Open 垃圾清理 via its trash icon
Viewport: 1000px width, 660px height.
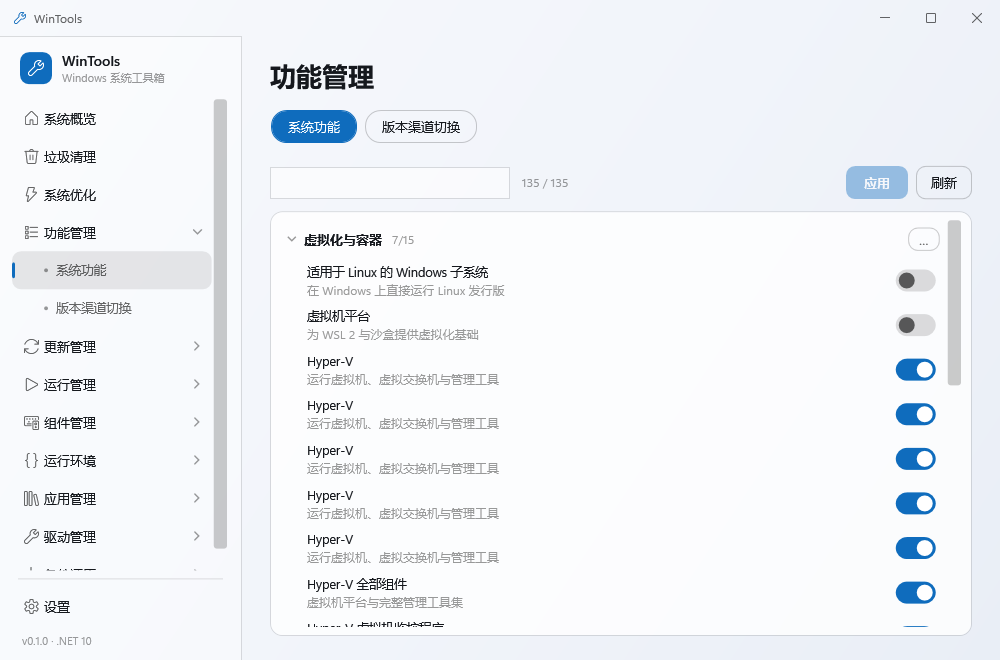click(x=31, y=157)
